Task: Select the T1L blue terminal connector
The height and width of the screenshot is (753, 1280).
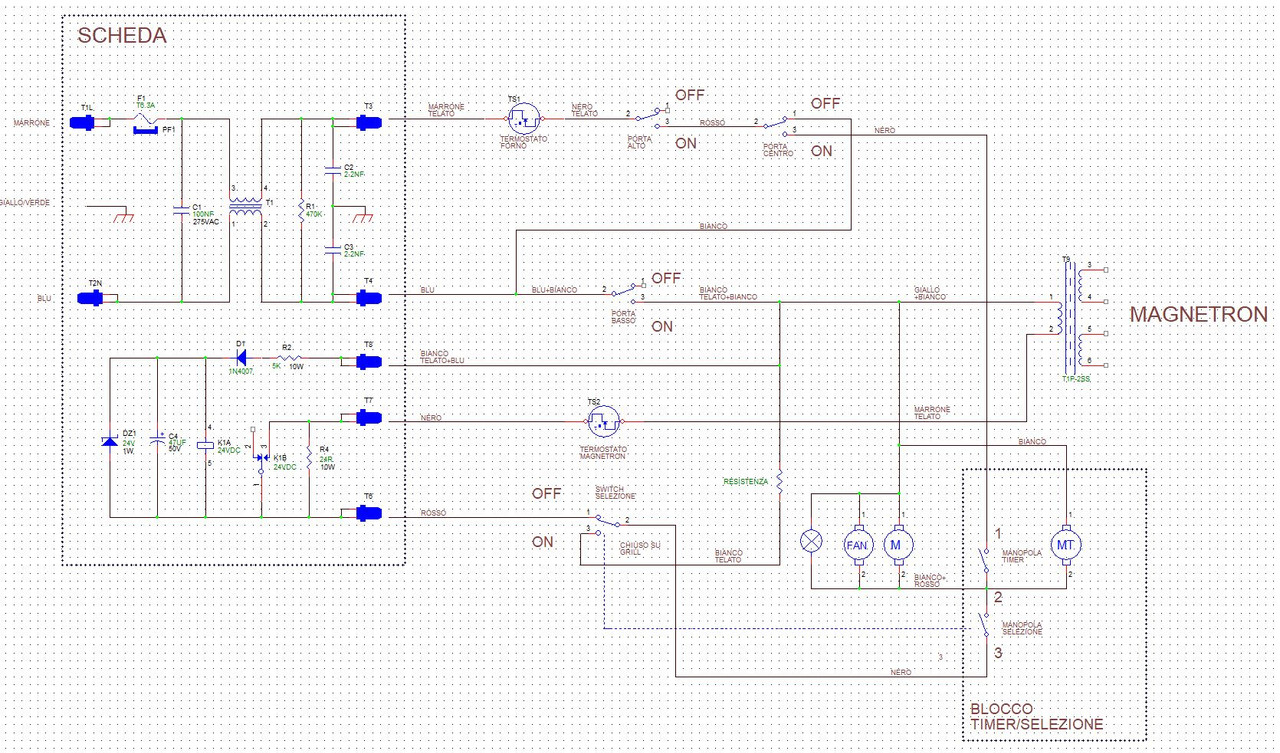Action: 83,122
